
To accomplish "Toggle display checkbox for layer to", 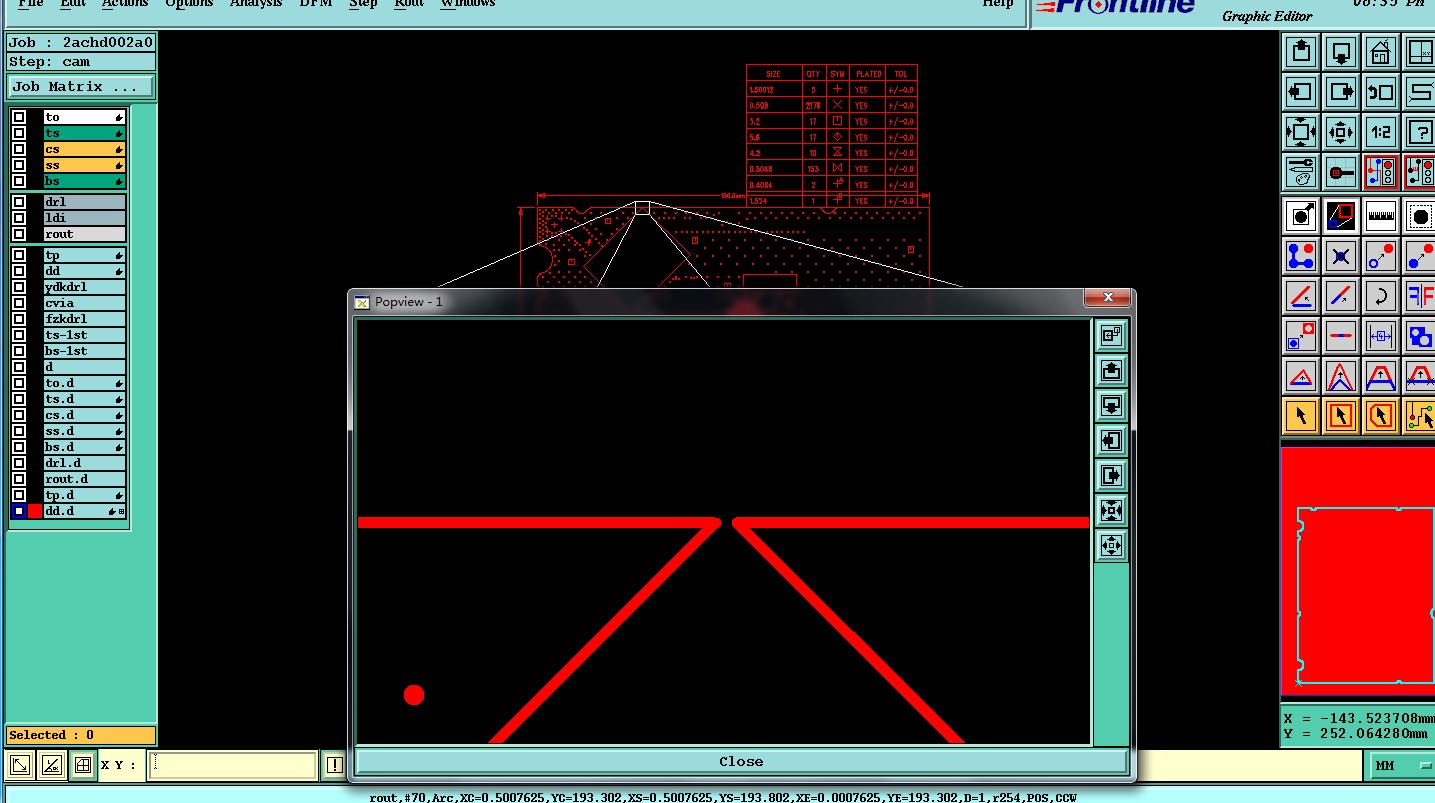I will (19, 117).
